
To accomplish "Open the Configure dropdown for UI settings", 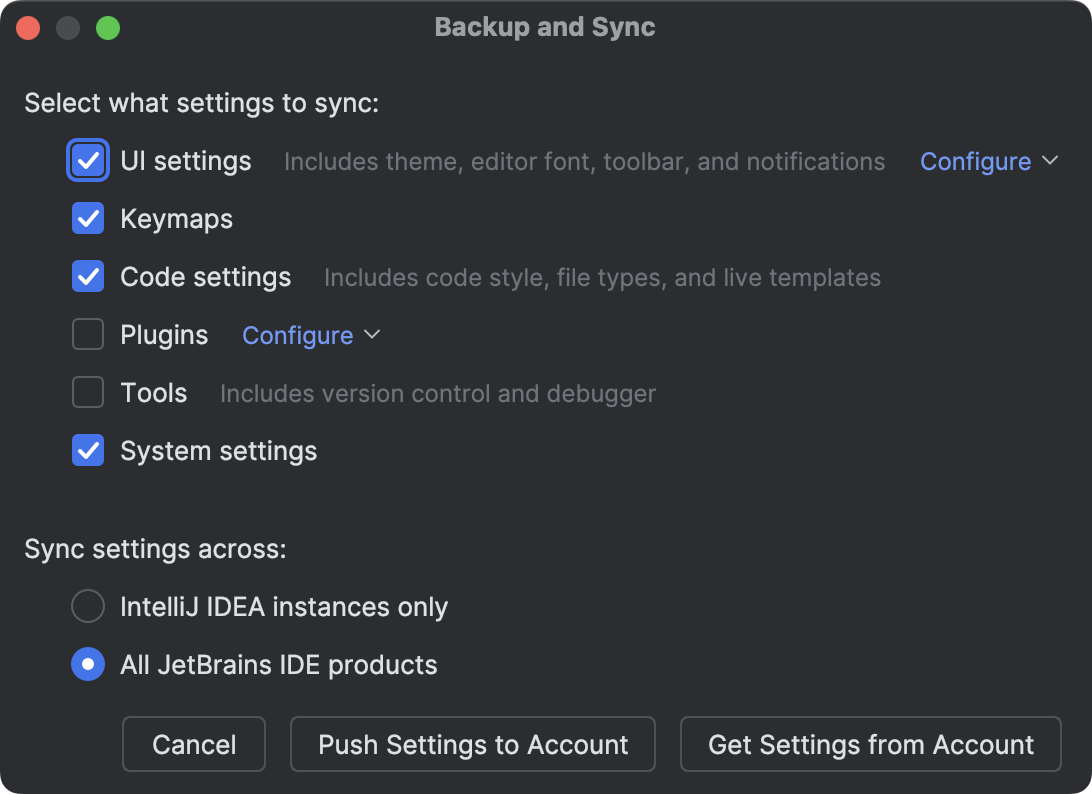I will tap(975, 161).
